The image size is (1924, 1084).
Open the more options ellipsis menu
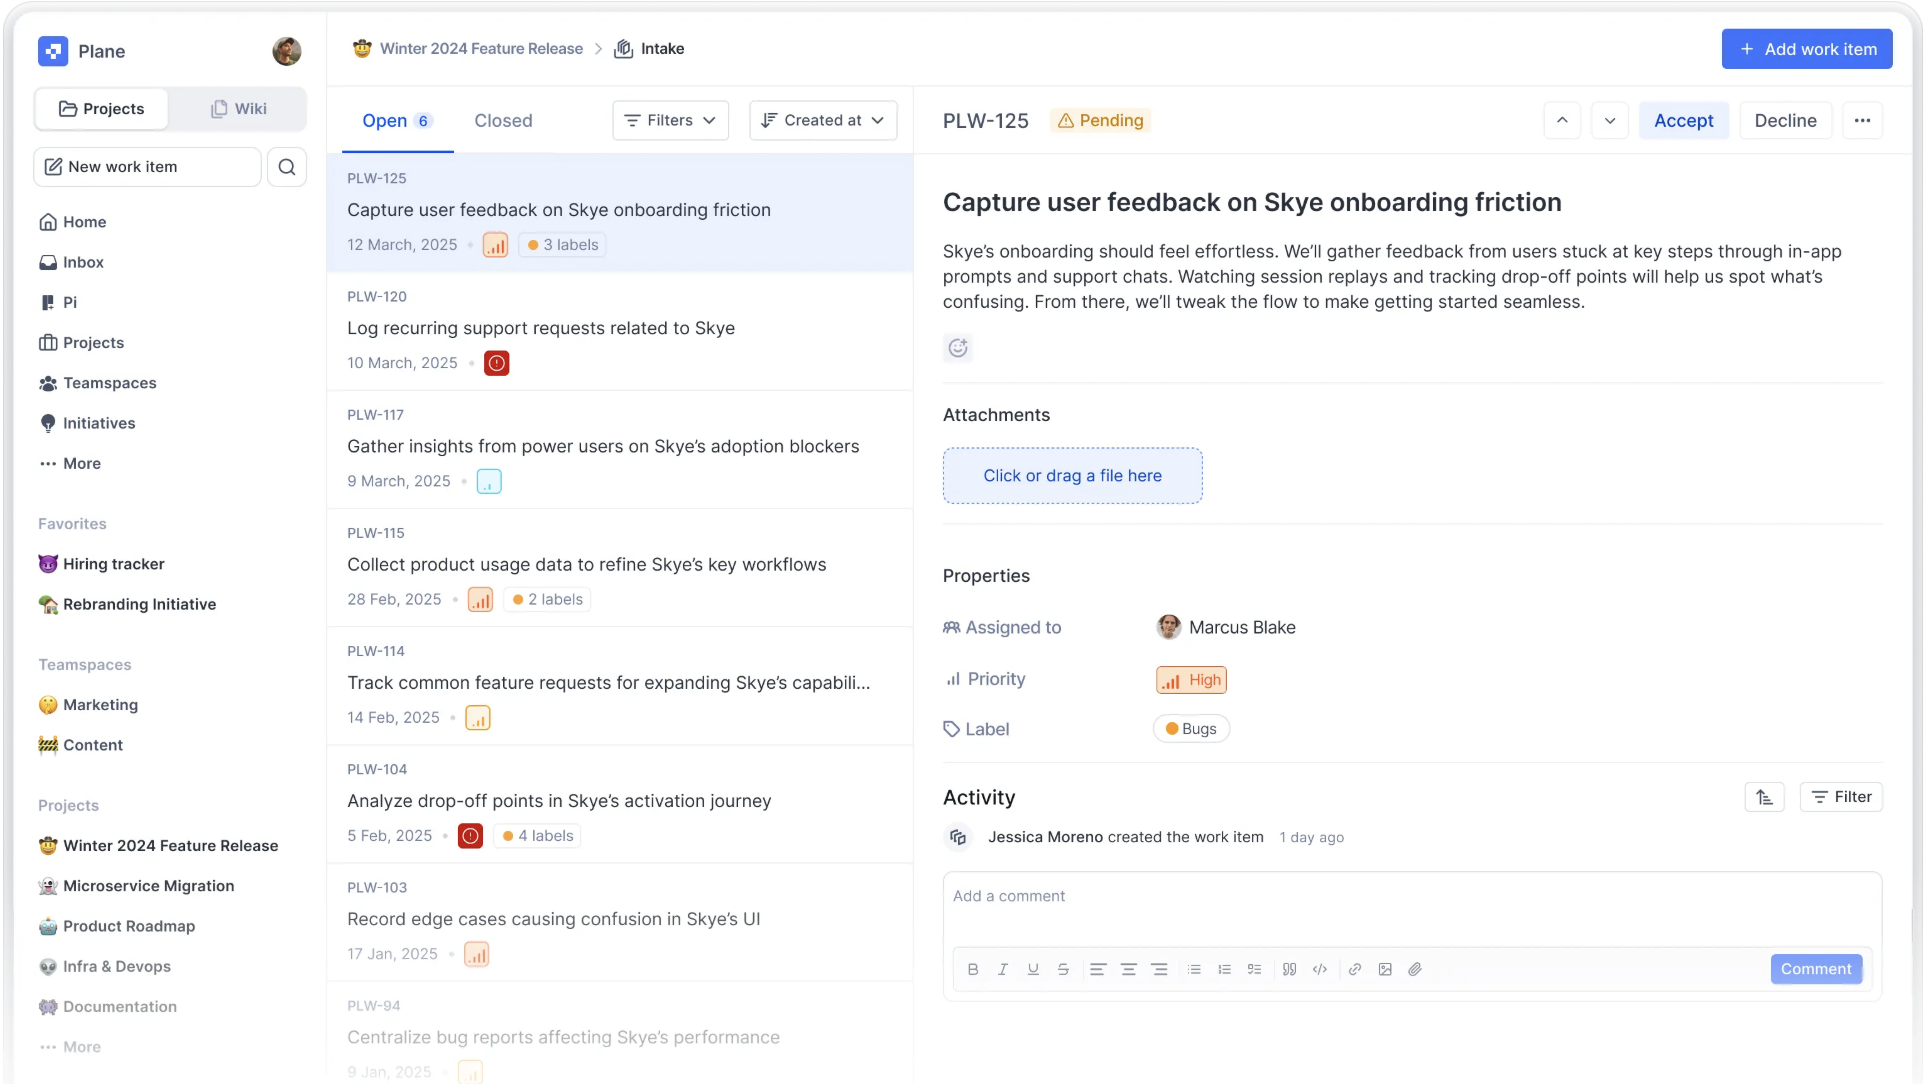pyautogui.click(x=1862, y=120)
